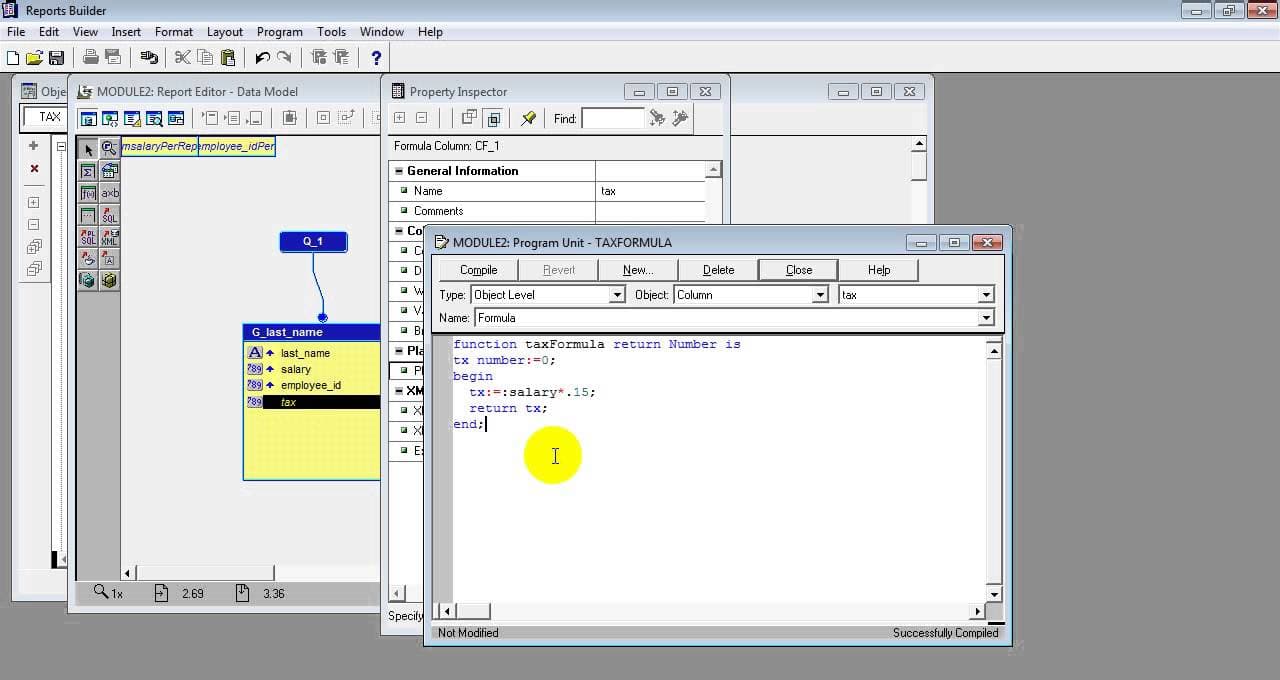Click the Find input field

click(612, 119)
